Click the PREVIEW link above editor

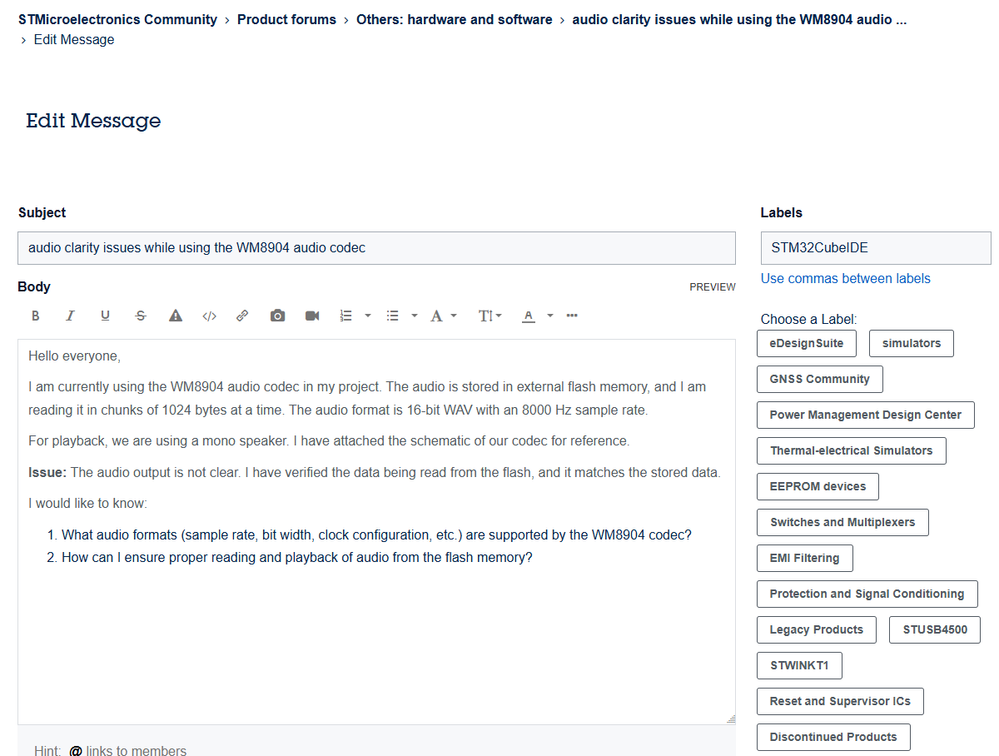click(712, 287)
